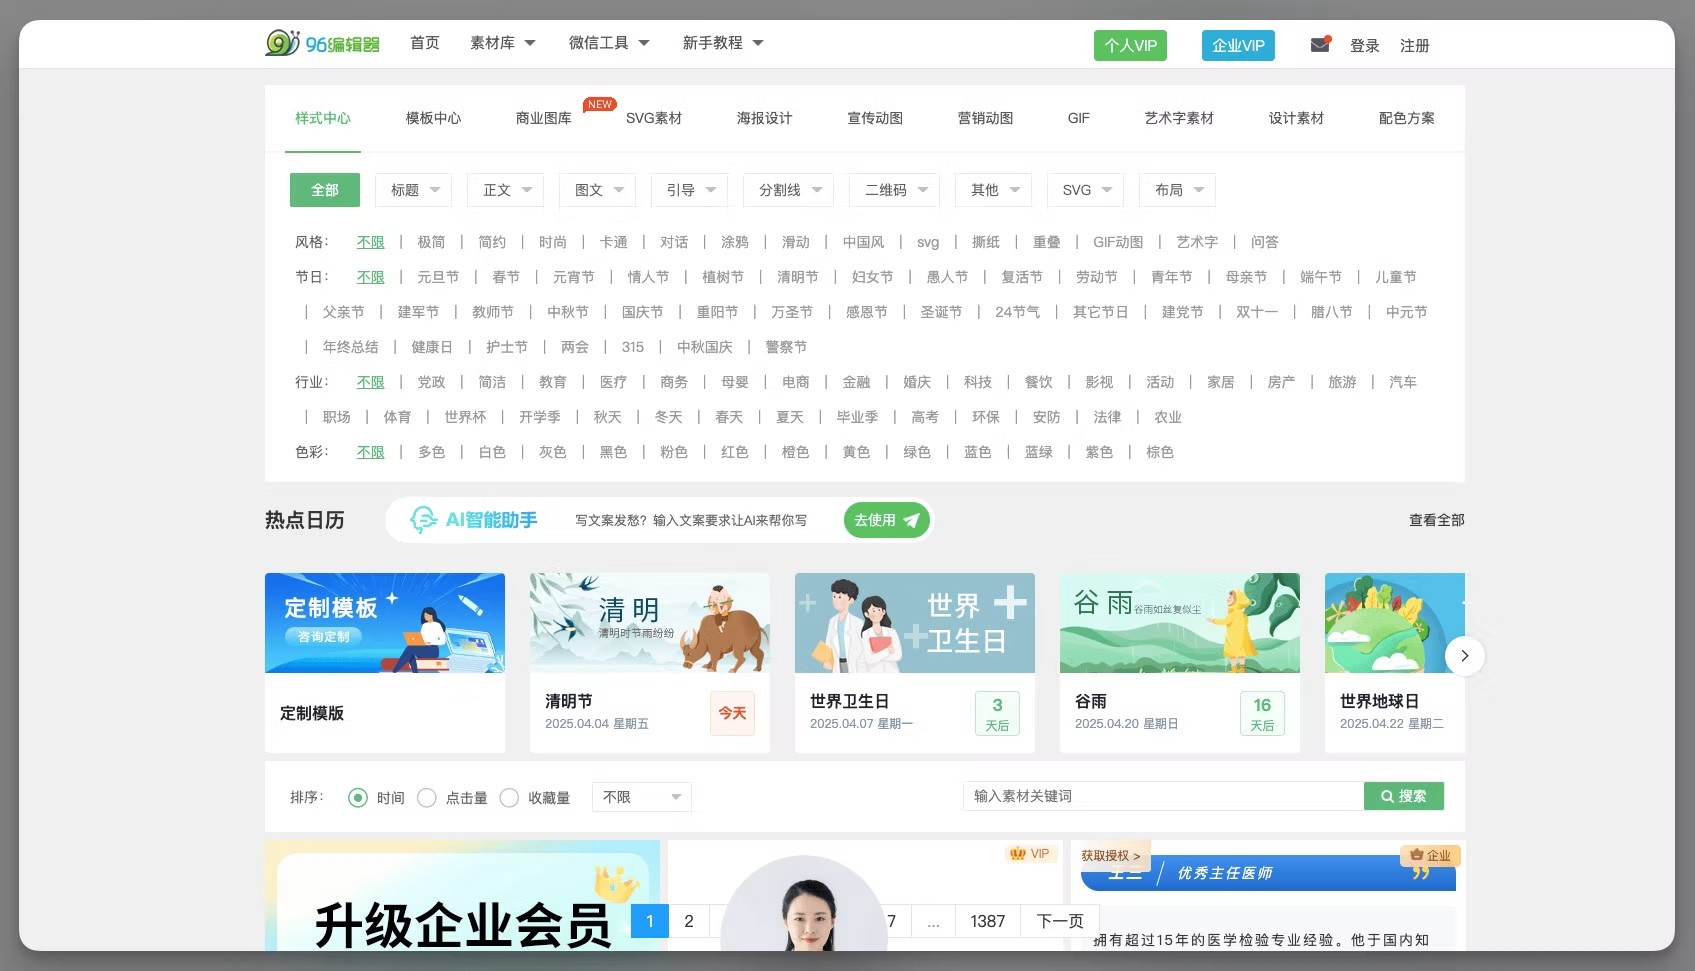
Task: Click the NEW badge above 商业图库
Action: coord(600,104)
